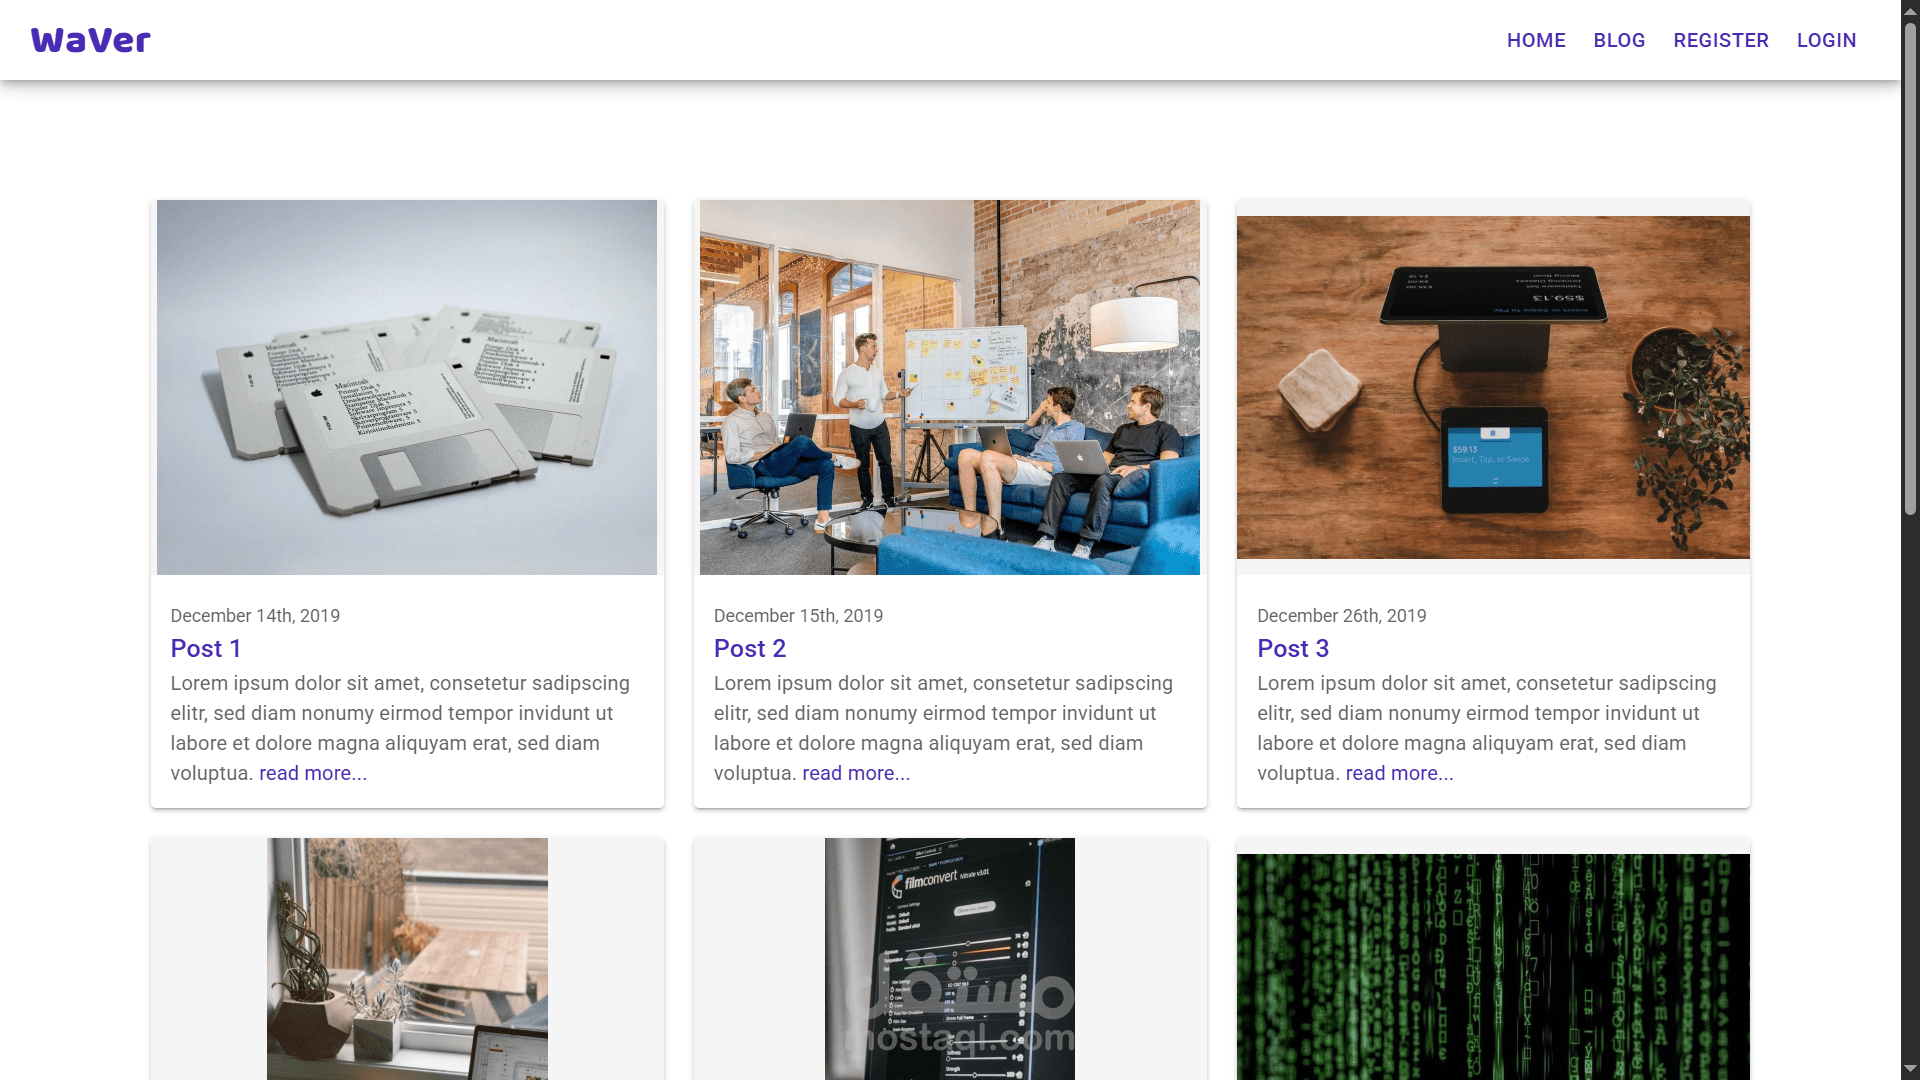This screenshot has width=1920, height=1080.
Task: Go to the BLOG page
Action: tap(1619, 40)
